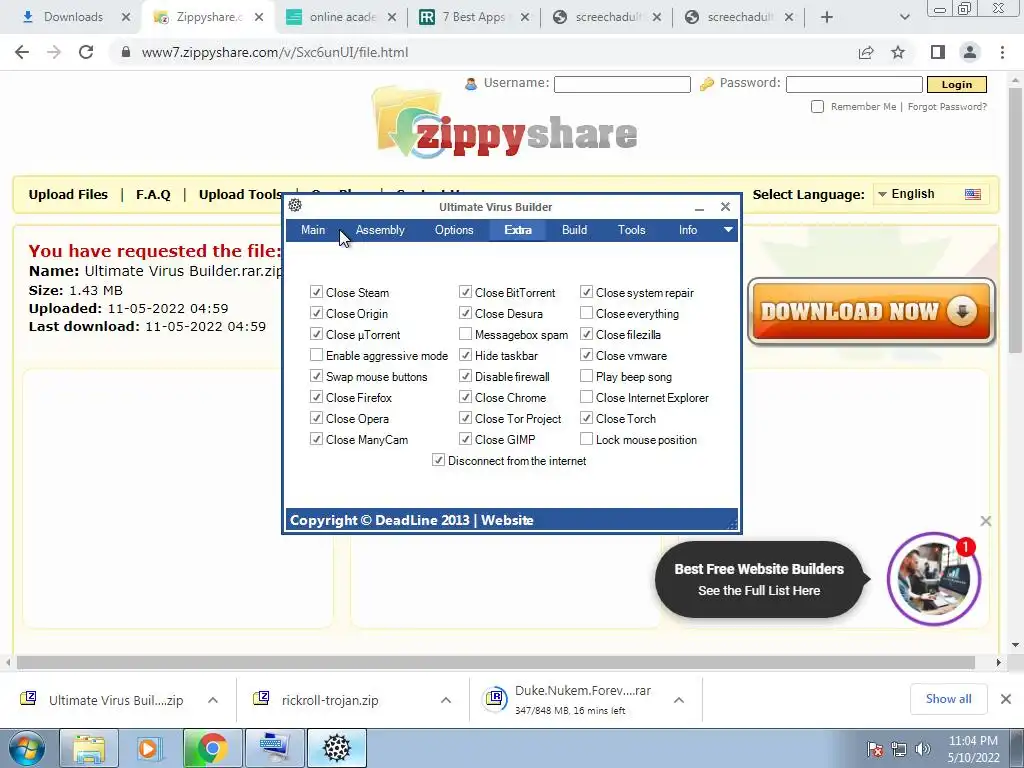Expand Ultimate Virus Builder zip download options
1024x768 pixels.
click(x=213, y=700)
